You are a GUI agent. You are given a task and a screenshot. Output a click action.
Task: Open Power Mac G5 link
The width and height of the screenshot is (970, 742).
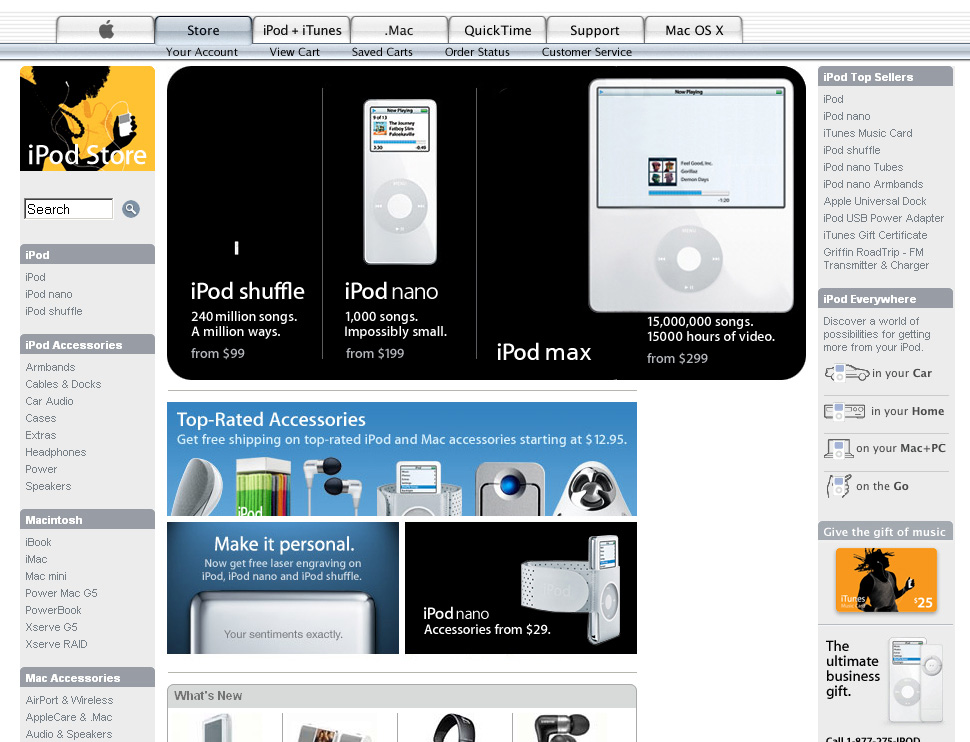tap(61, 593)
